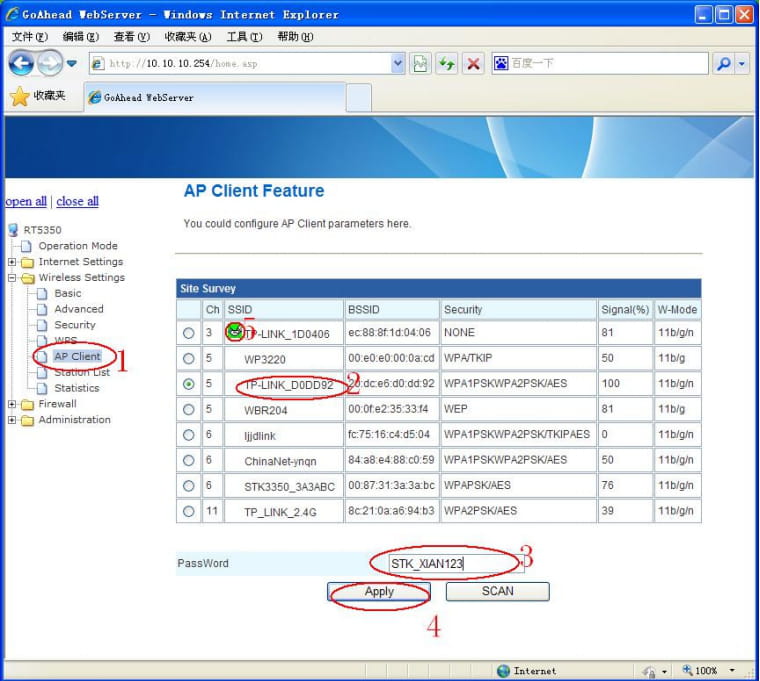This screenshot has width=760, height=681.
Task: Open the Advanced wireless page
Action: point(79,309)
